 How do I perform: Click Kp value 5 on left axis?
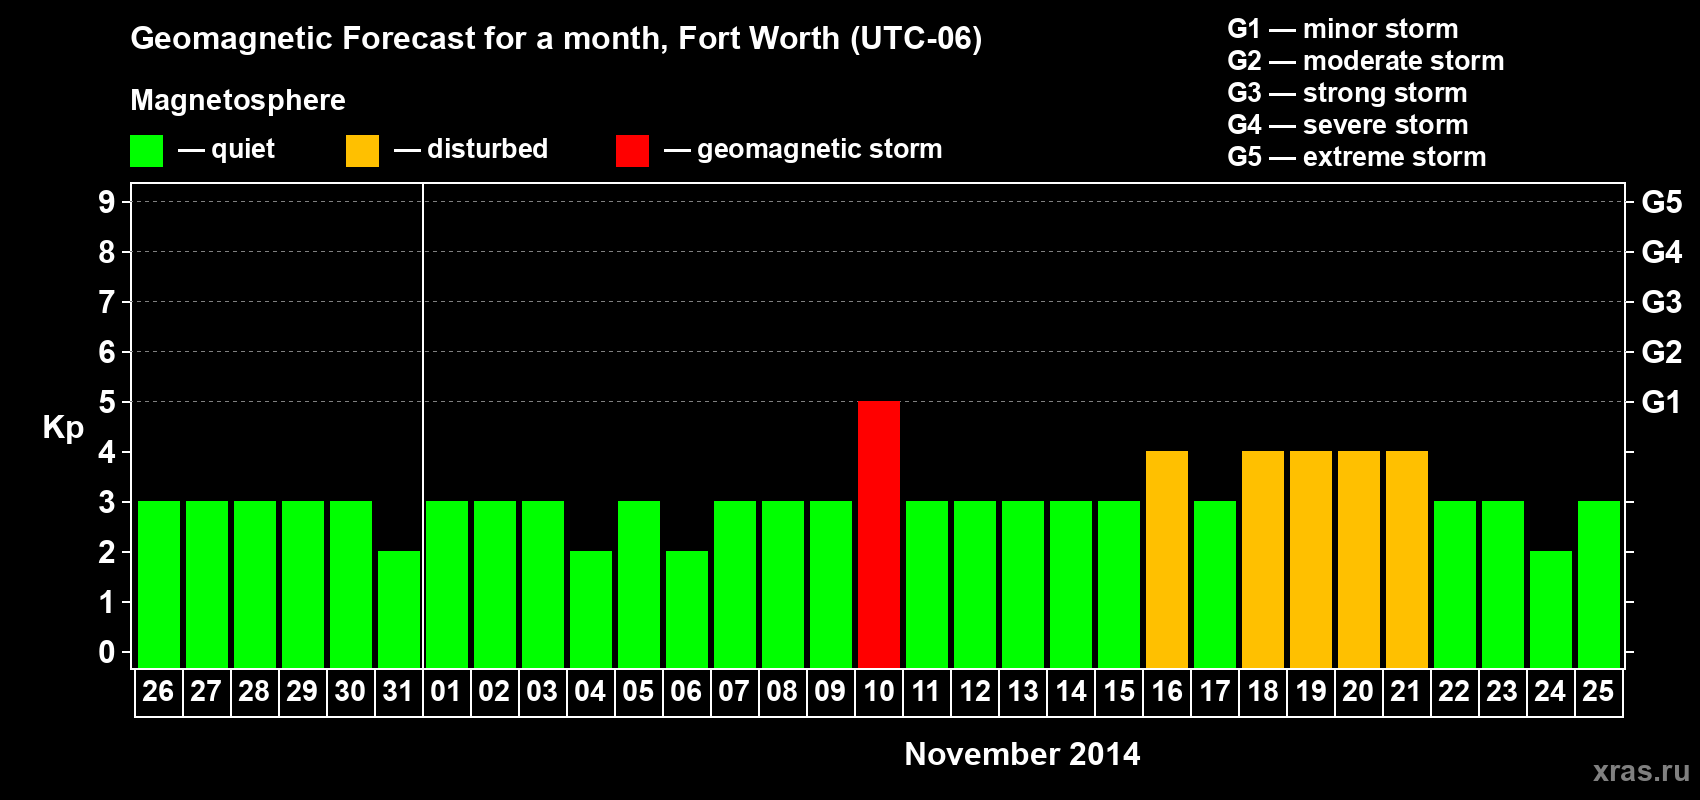click(x=107, y=402)
